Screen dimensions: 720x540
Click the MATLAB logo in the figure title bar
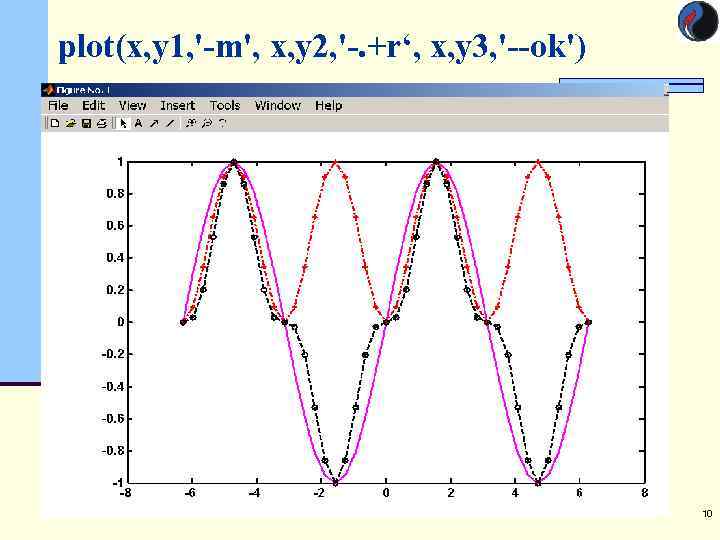click(48, 89)
